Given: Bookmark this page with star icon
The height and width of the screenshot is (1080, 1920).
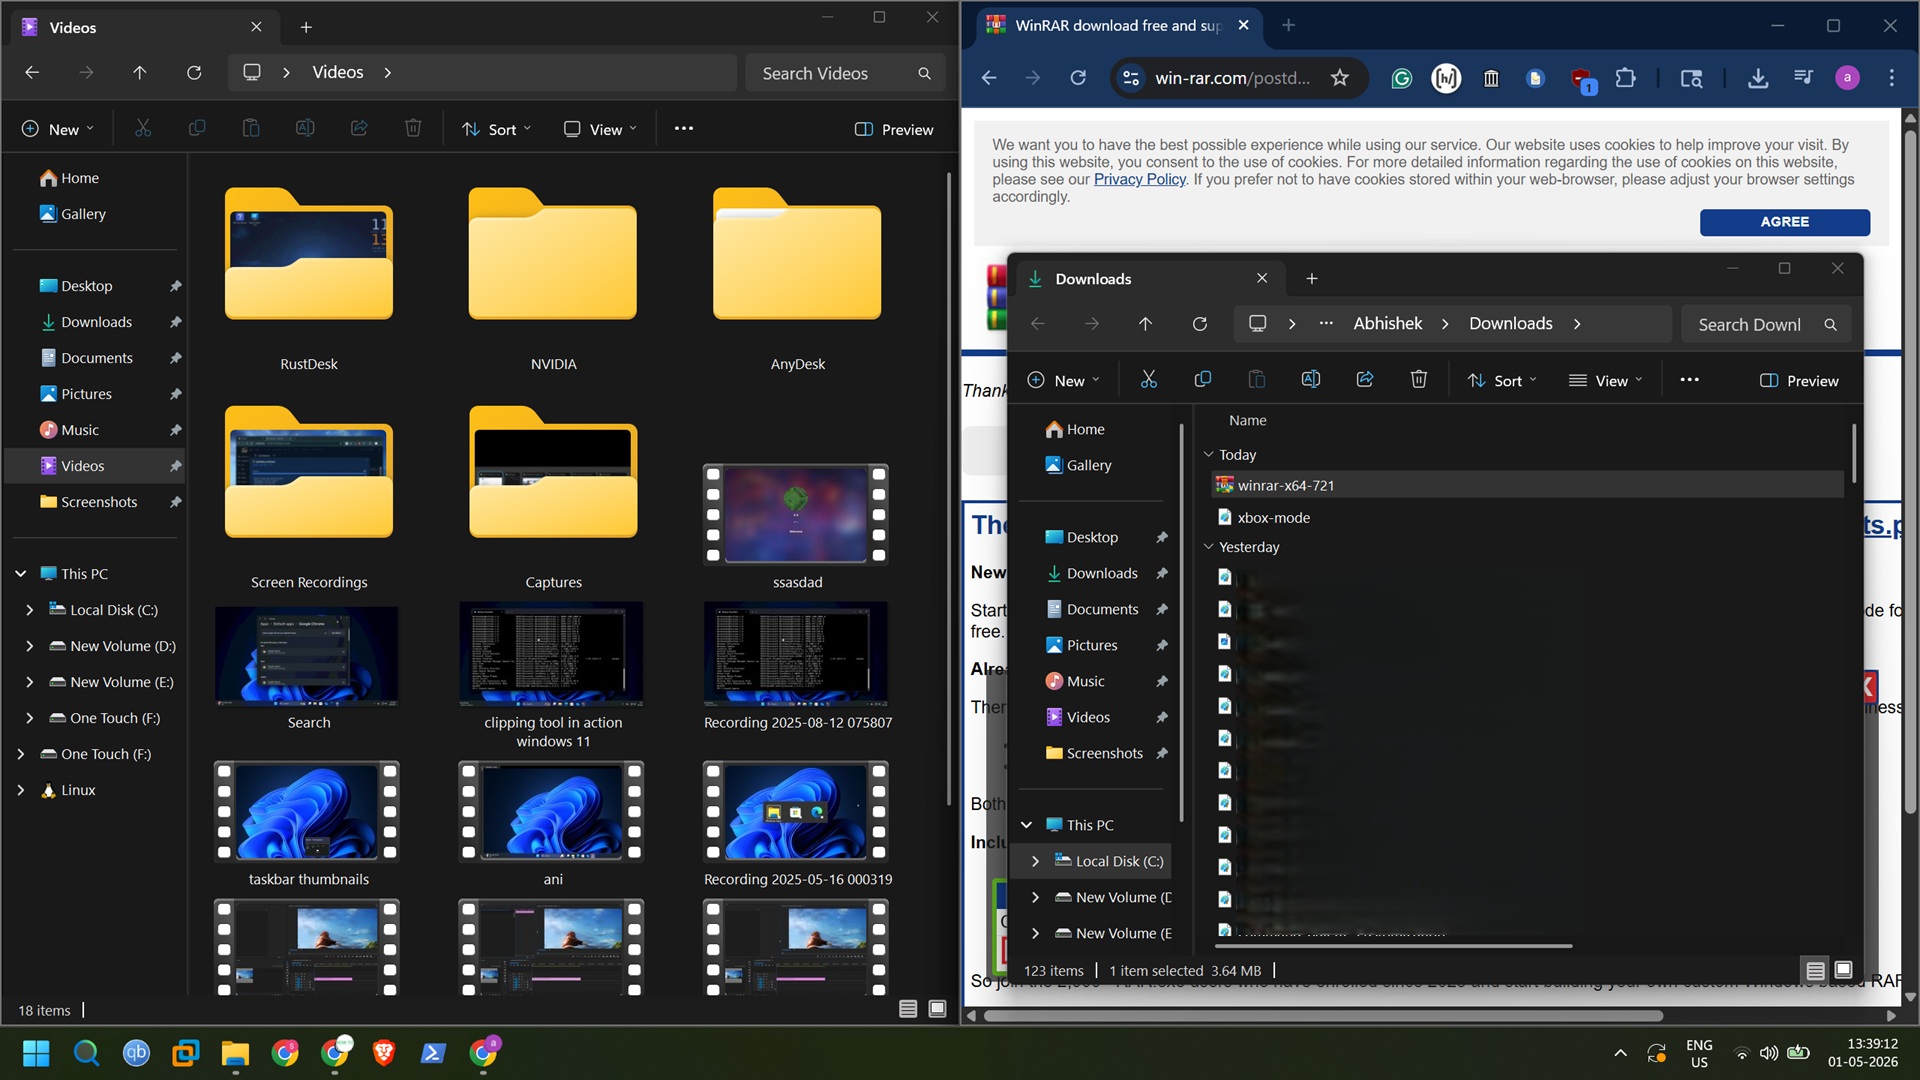Looking at the screenshot, I should (x=1340, y=78).
